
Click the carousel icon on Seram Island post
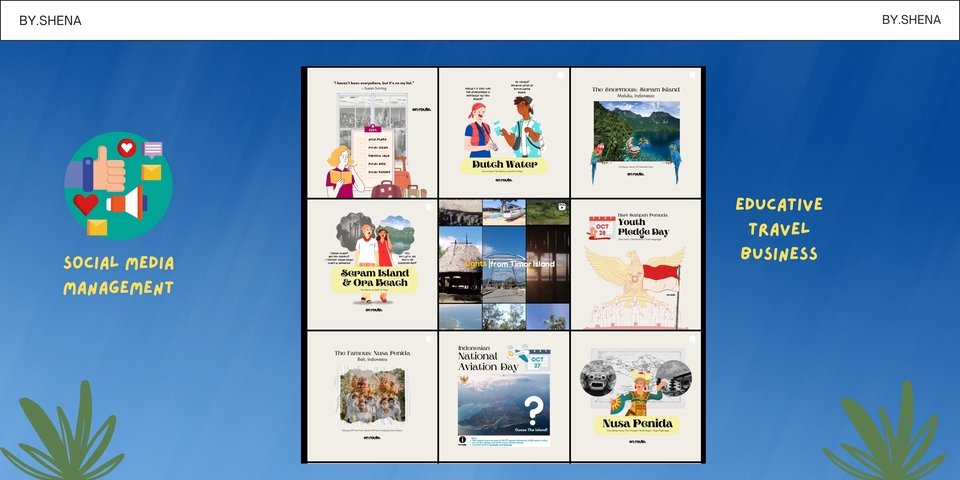[x=692, y=75]
